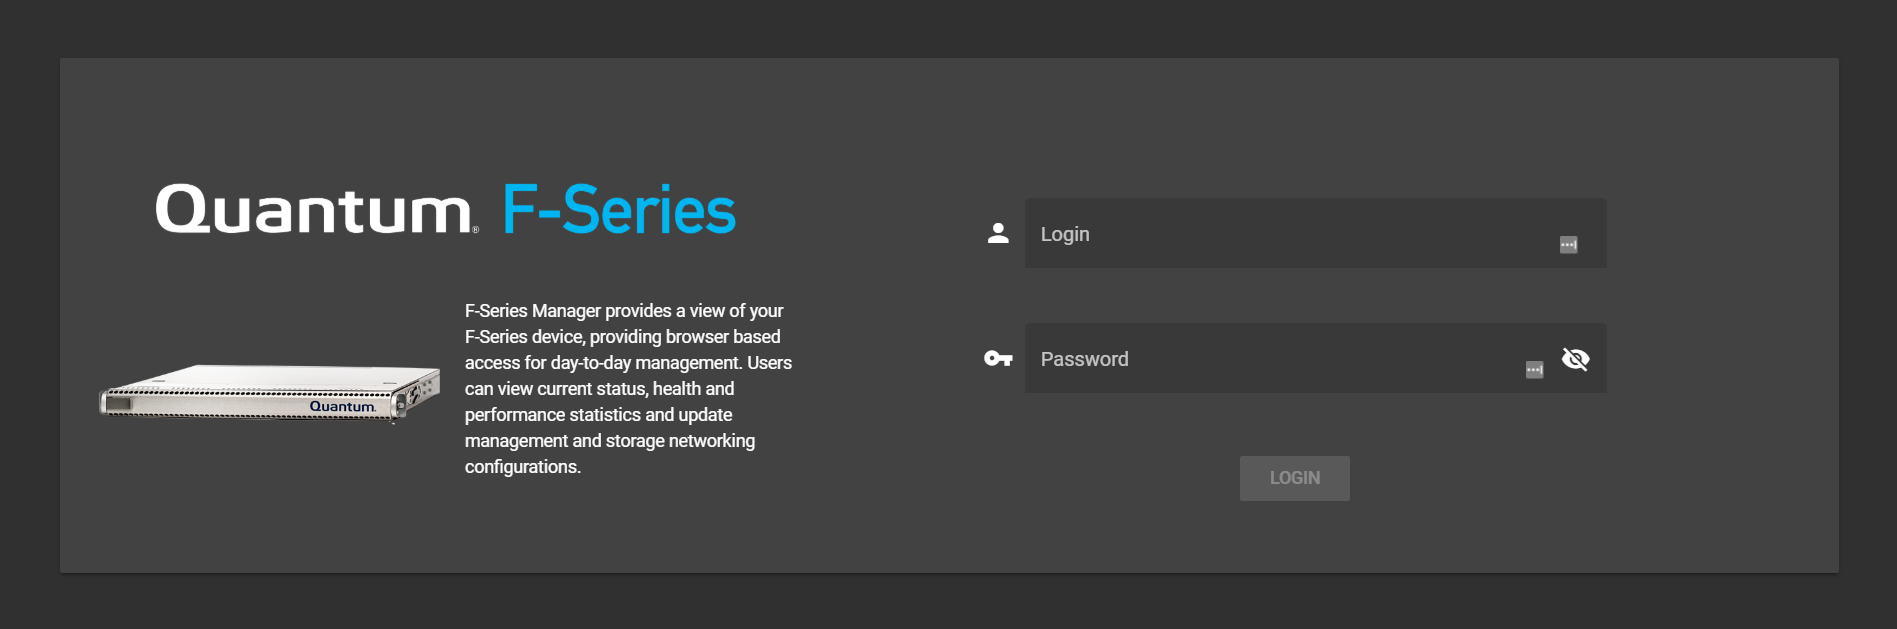Click the server's front left drive bay
This screenshot has width=1897, height=629.
click(x=118, y=404)
